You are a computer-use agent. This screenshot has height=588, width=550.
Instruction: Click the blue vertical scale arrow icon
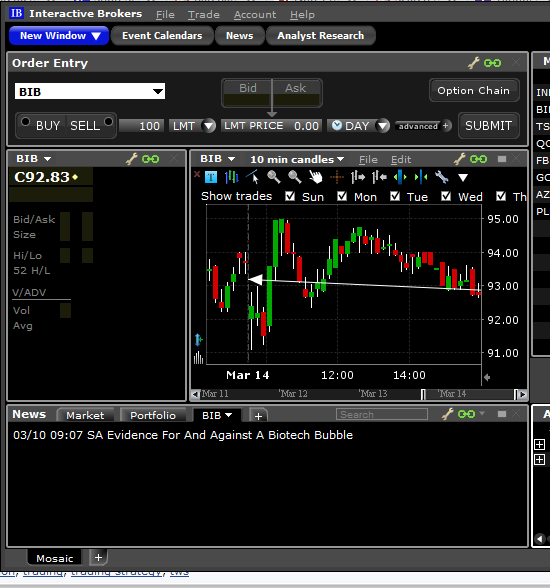tap(198, 340)
